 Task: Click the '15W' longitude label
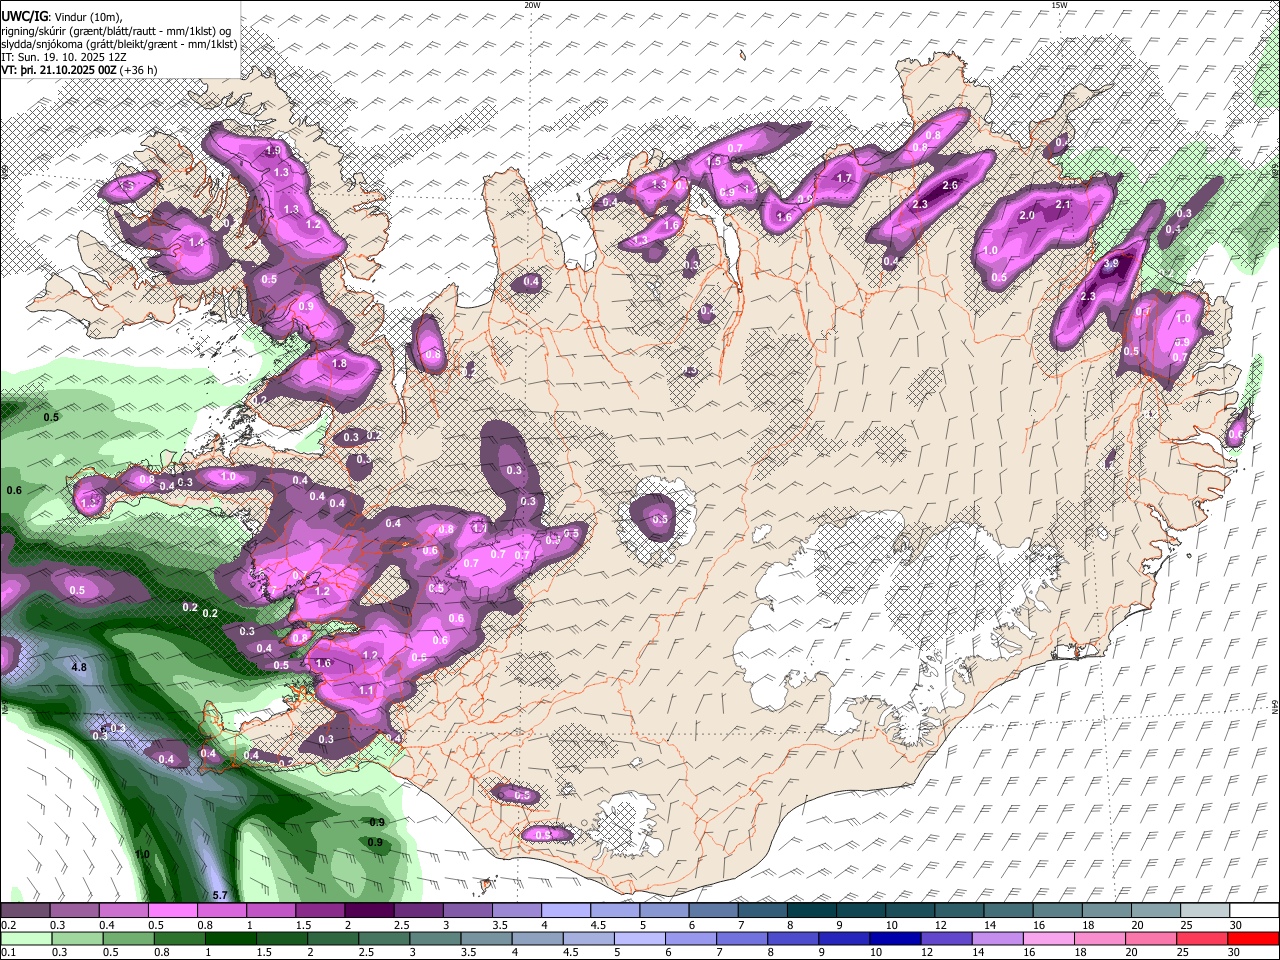(x=1059, y=5)
